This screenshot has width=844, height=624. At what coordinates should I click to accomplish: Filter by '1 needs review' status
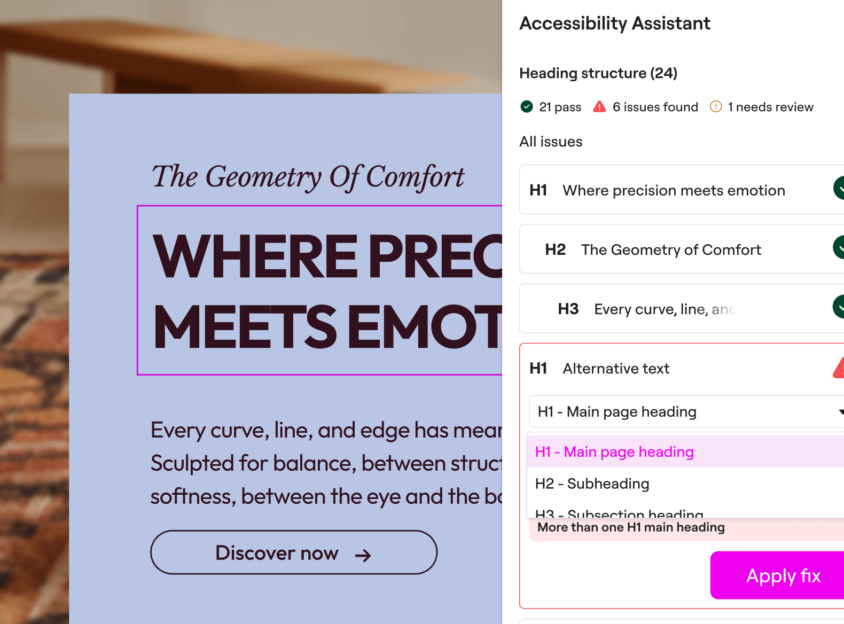pyautogui.click(x=770, y=107)
